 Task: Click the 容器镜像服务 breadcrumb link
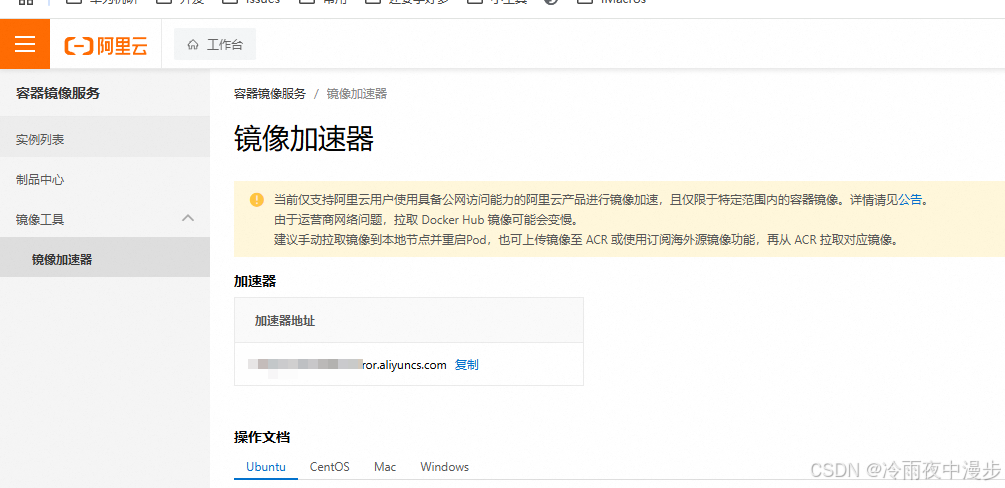pos(270,94)
